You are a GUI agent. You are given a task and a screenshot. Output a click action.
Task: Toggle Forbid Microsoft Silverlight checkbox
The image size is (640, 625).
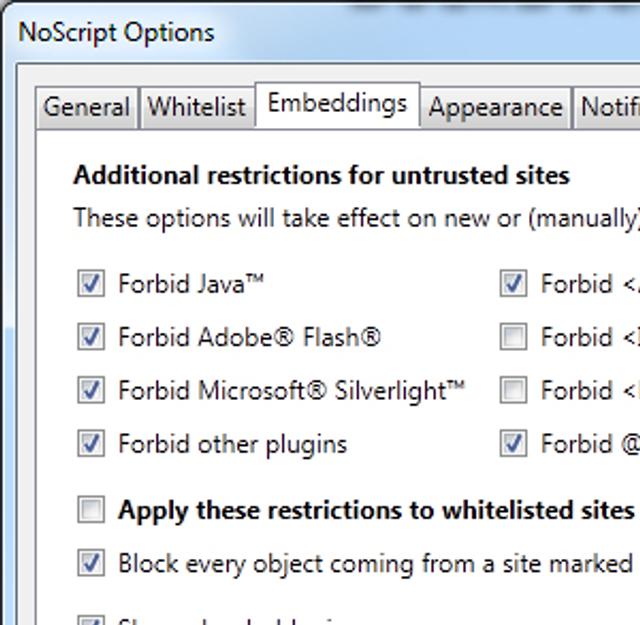[x=91, y=390]
